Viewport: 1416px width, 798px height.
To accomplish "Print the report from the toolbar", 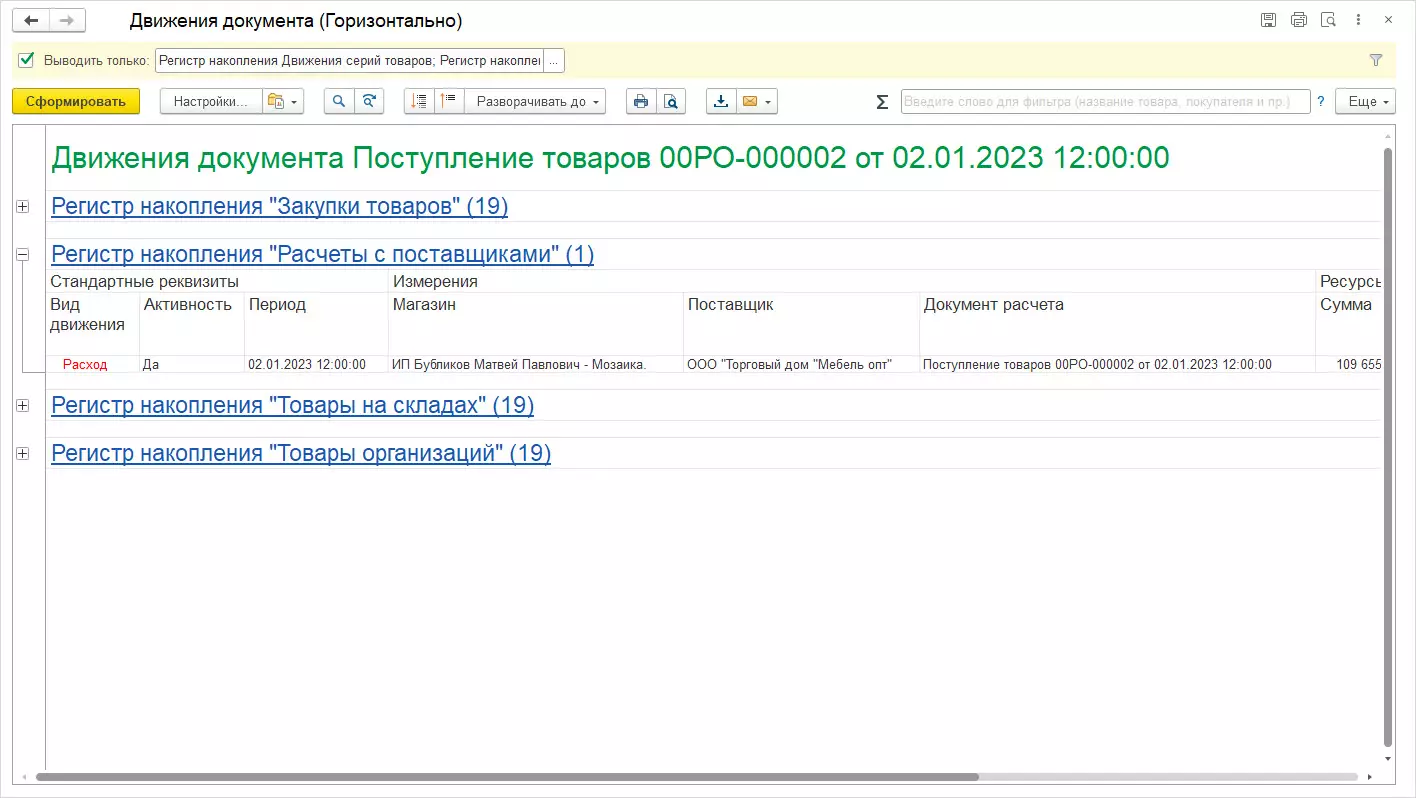I will pyautogui.click(x=641, y=101).
